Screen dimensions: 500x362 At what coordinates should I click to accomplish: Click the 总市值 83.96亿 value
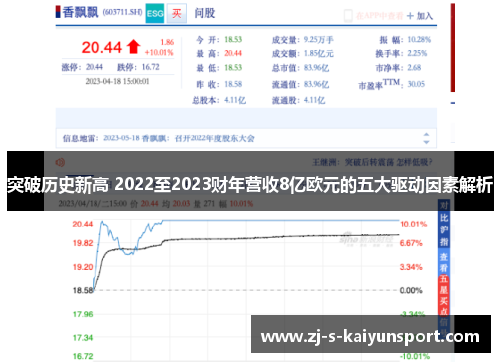coord(316,68)
